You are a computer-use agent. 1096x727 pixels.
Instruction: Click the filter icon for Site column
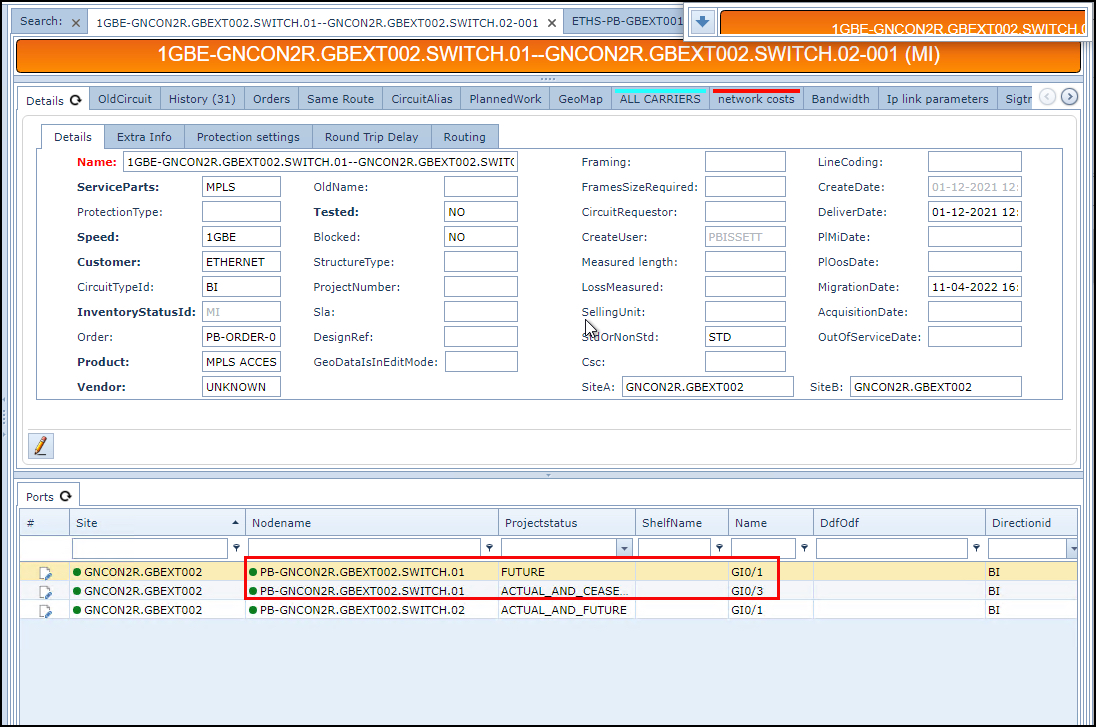[x=236, y=548]
